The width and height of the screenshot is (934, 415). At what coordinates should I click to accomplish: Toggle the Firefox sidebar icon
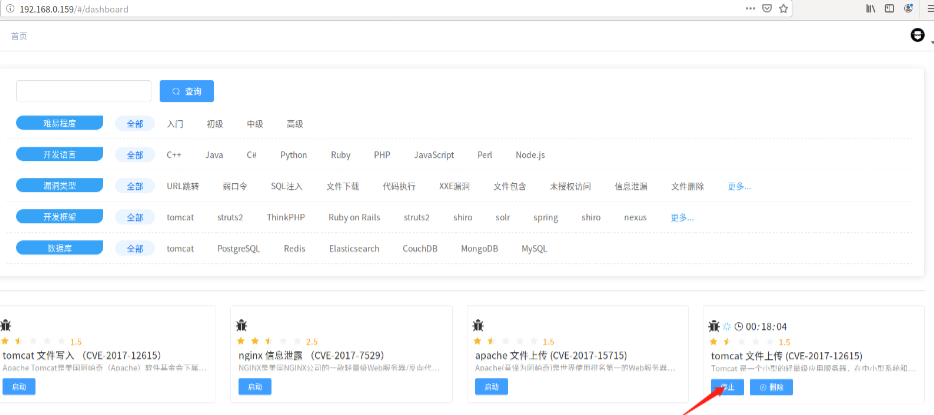[x=890, y=8]
